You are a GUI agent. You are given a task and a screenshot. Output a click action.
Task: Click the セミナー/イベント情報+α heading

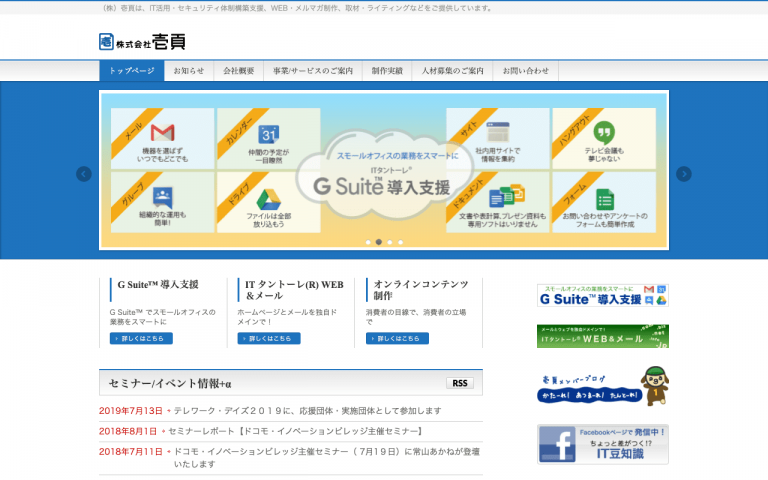point(169,384)
